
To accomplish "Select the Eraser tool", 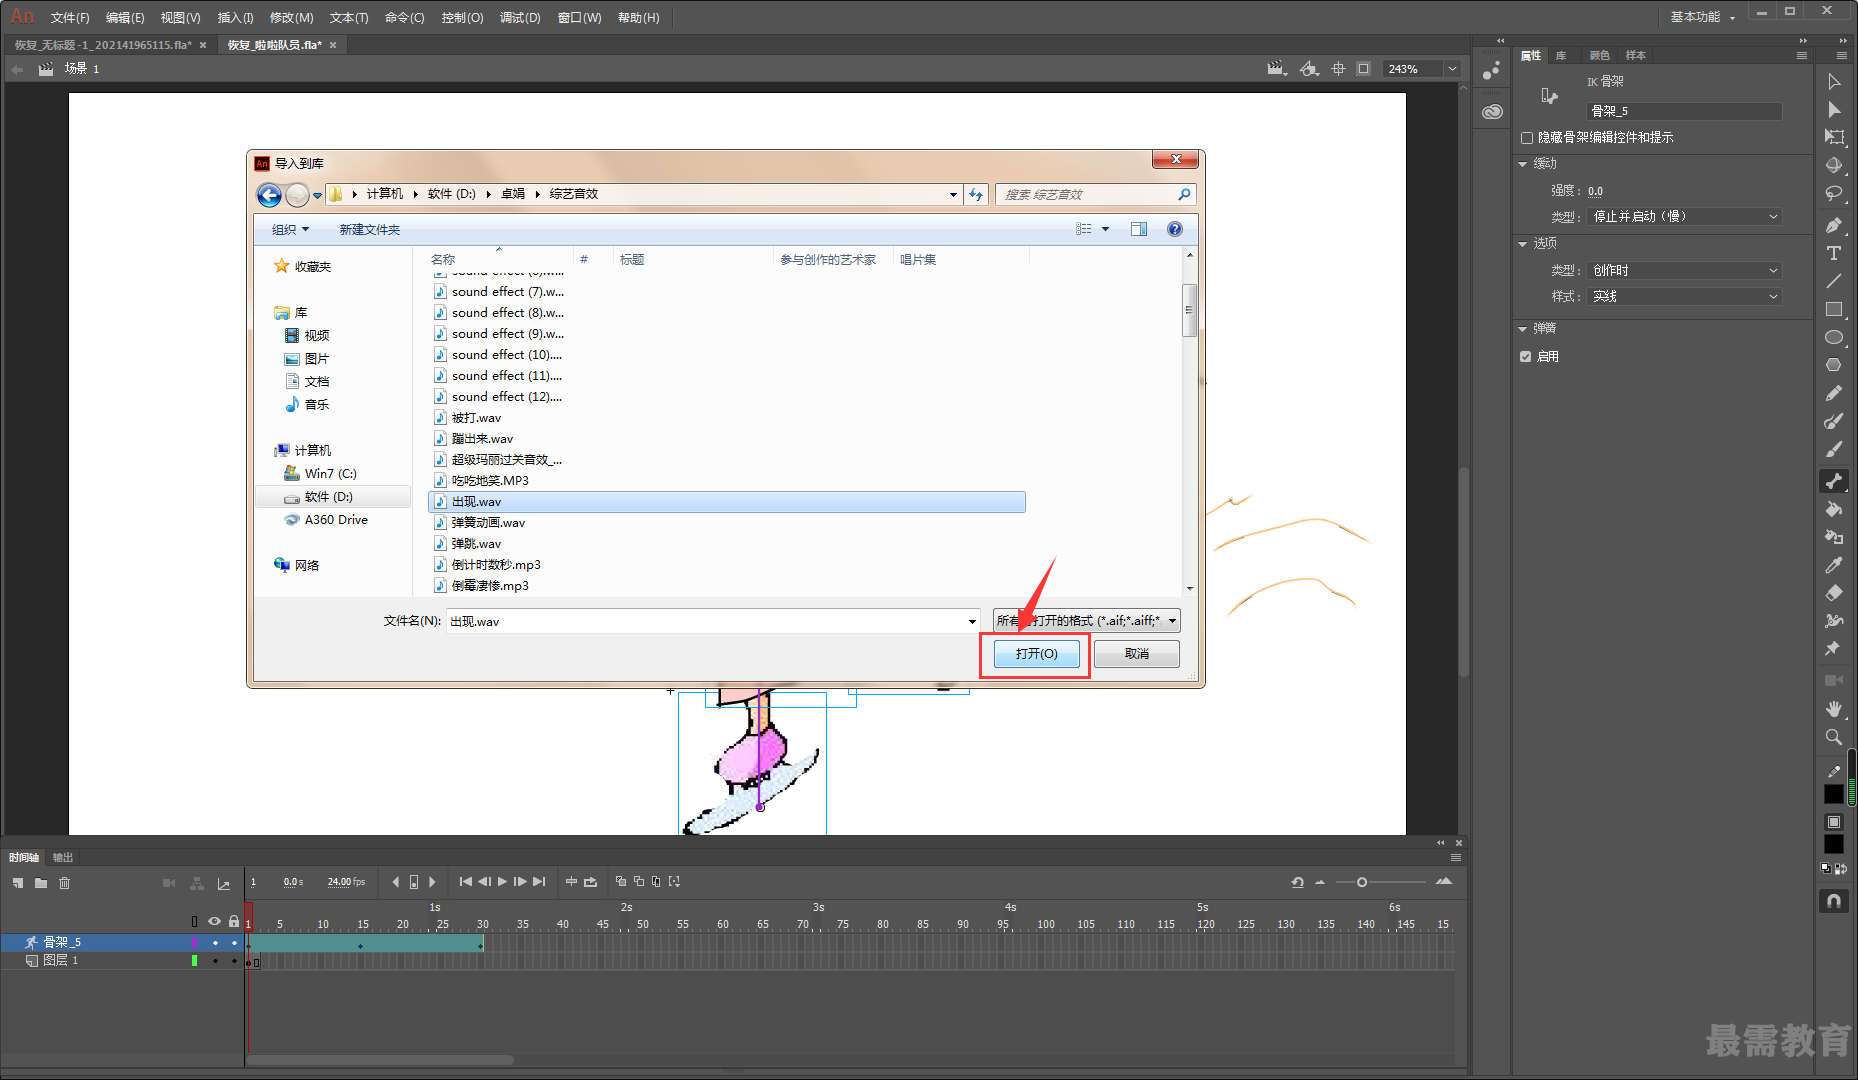I will (x=1834, y=593).
